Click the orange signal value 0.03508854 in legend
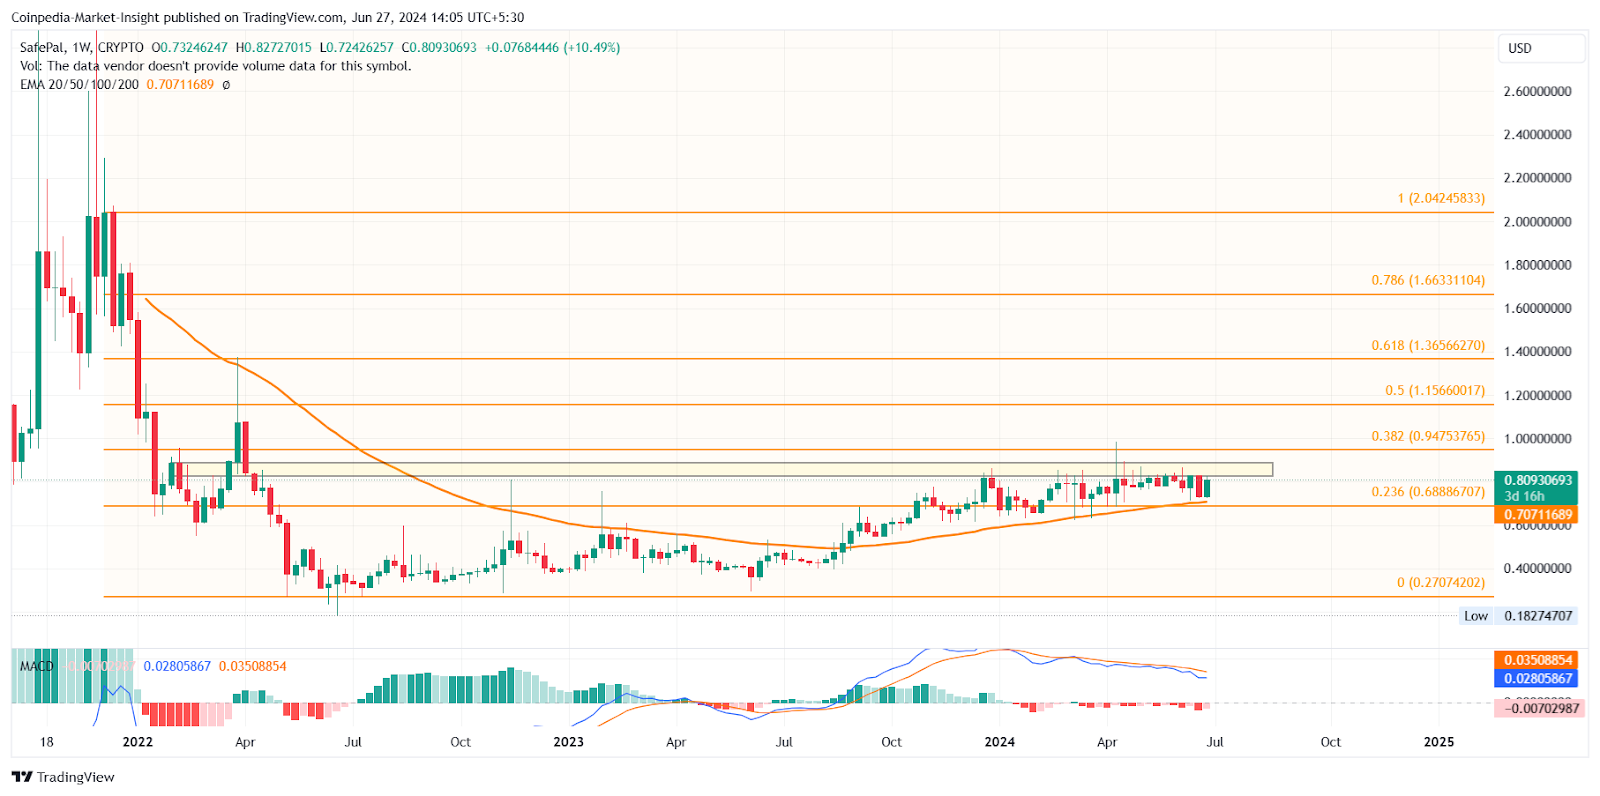This screenshot has width=1600, height=796. click(253, 666)
